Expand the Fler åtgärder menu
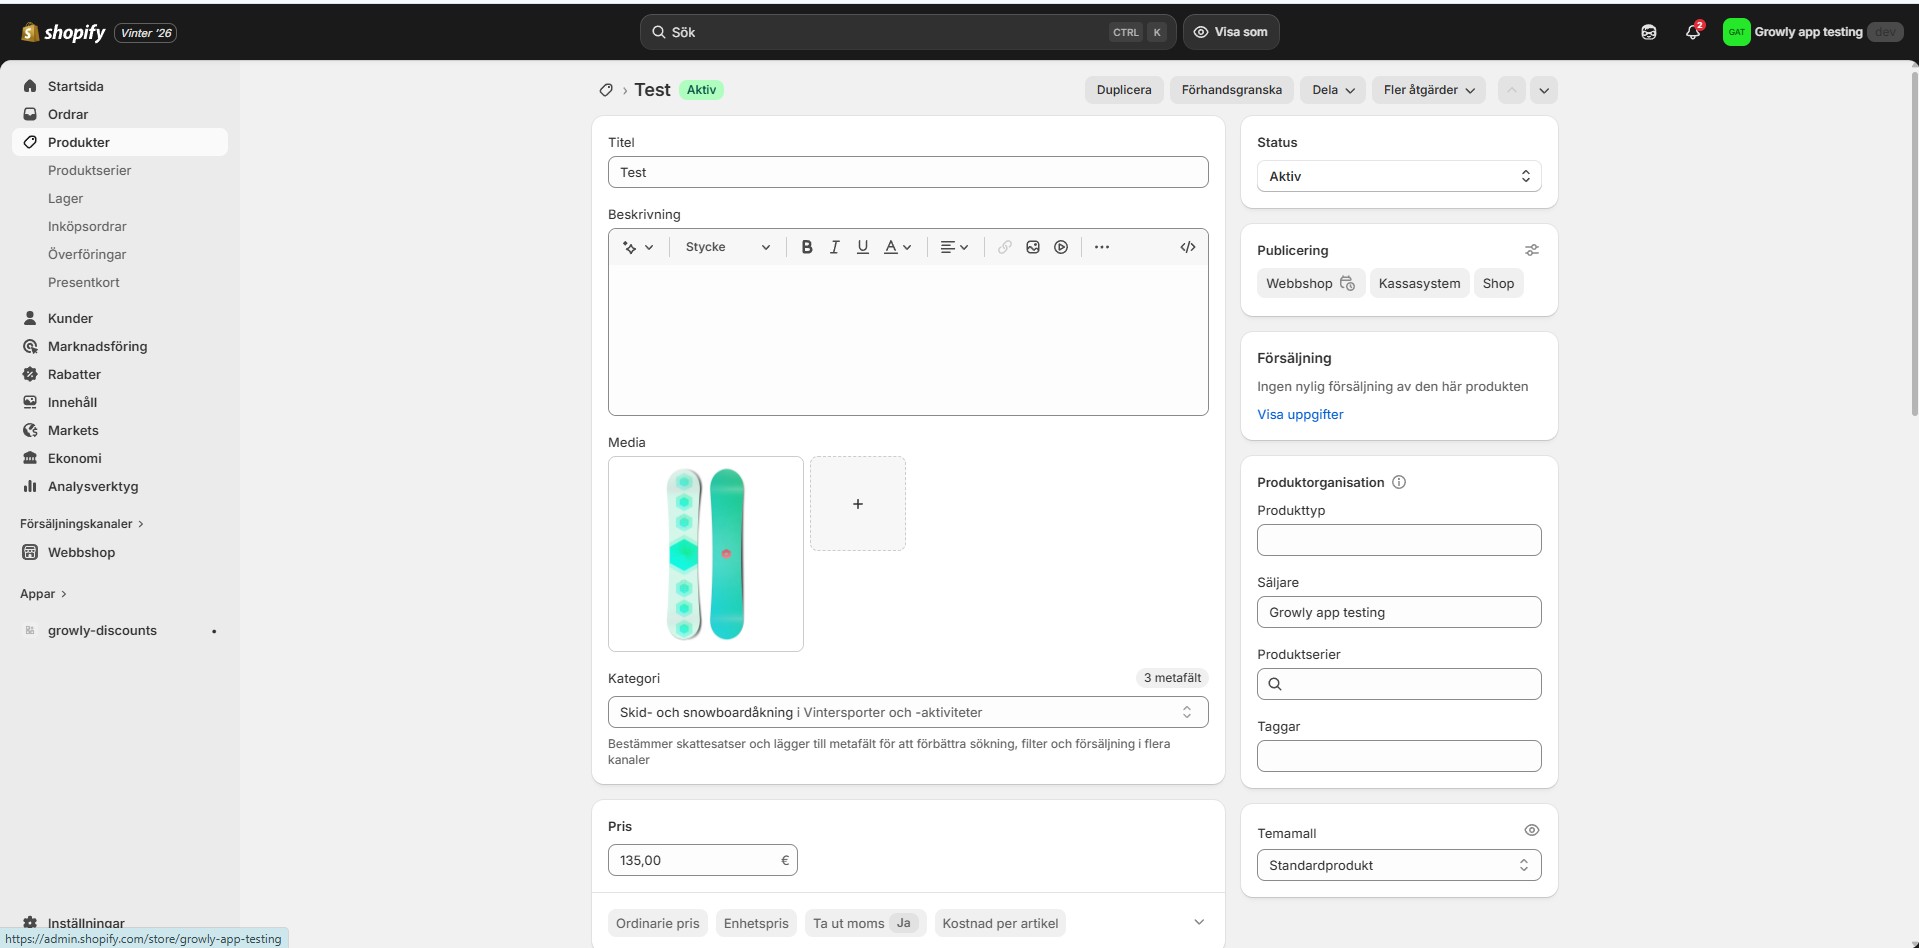 [x=1428, y=90]
